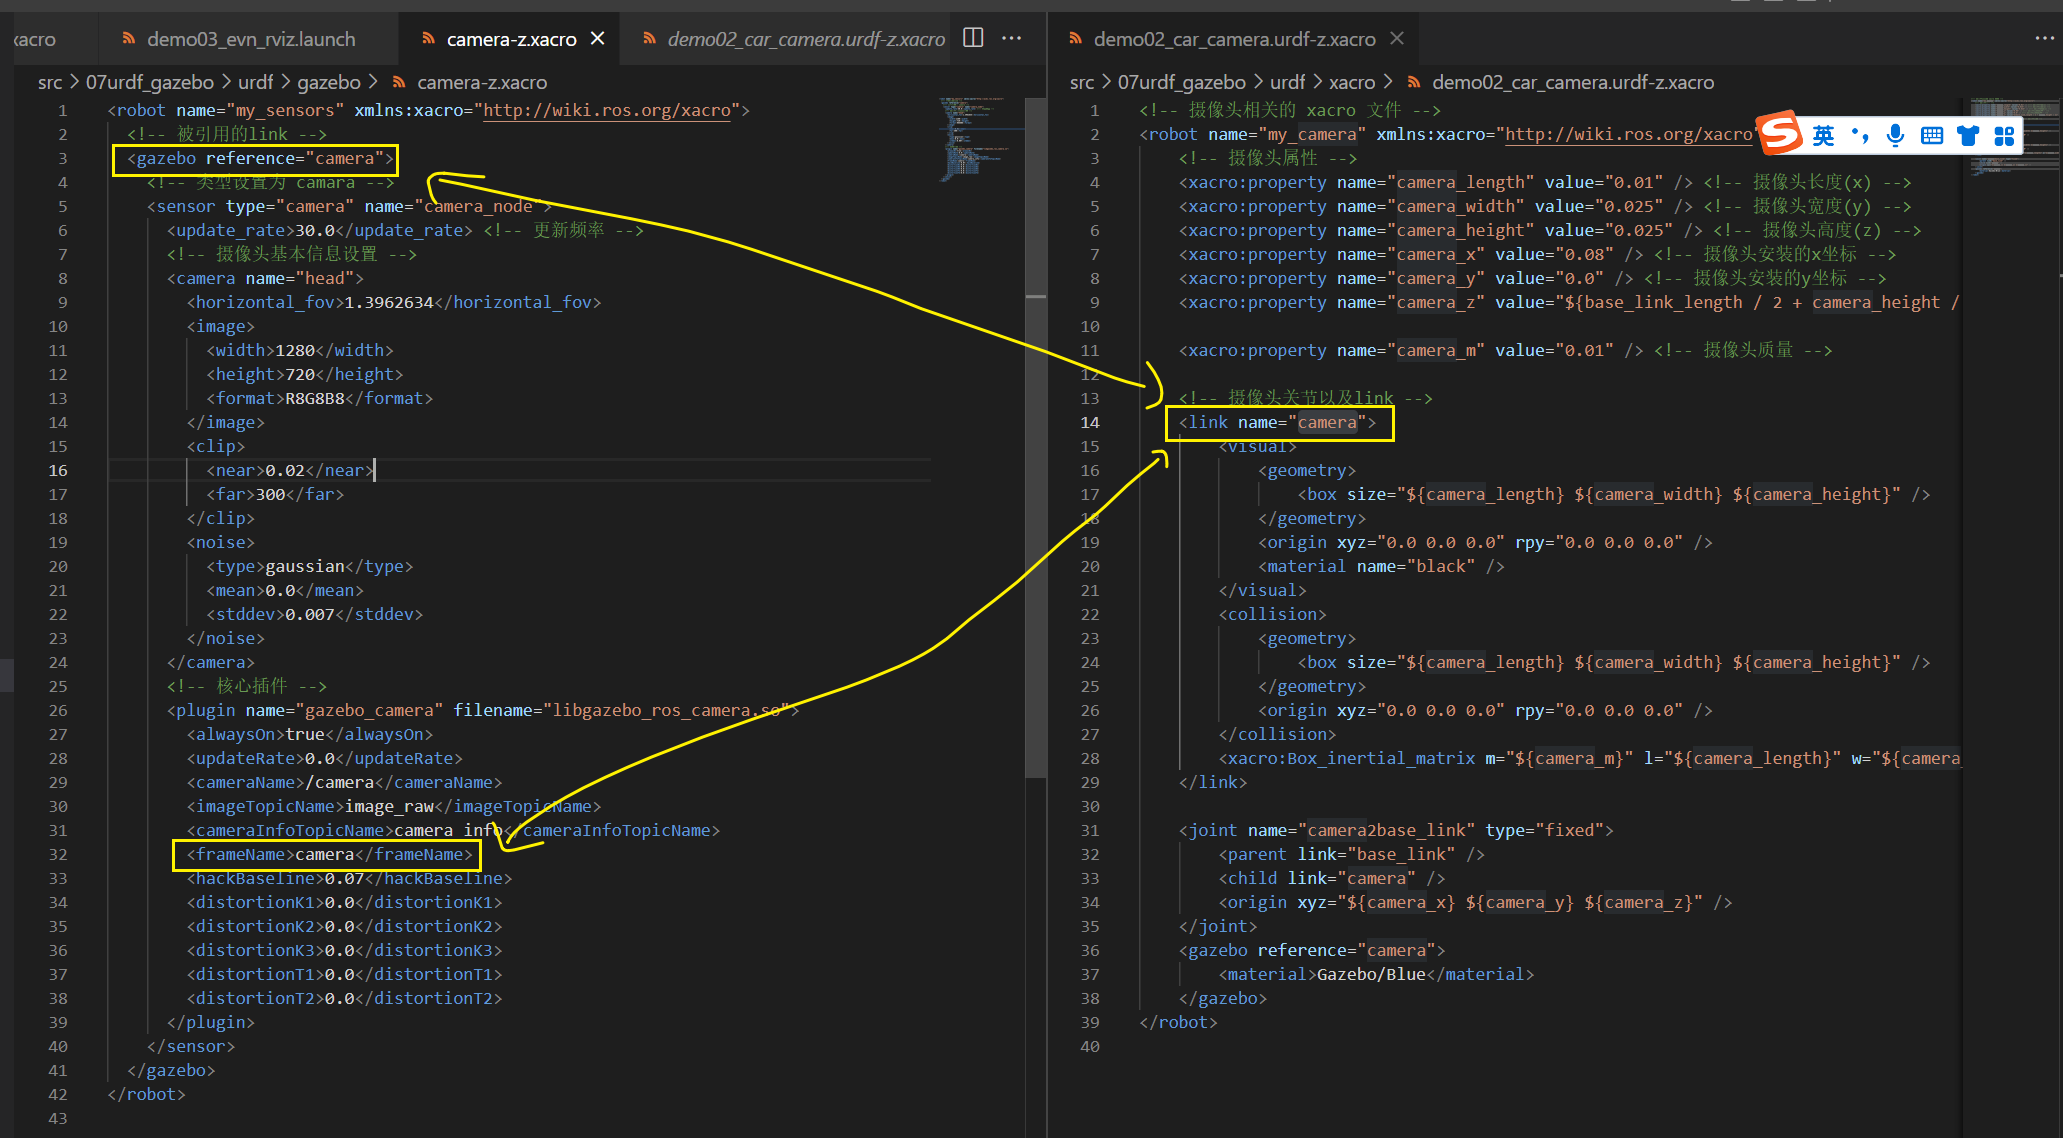Image resolution: width=2063 pixels, height=1138 pixels.
Task: Click '<near>0.02</near>' line in left editor
Action: point(290,470)
